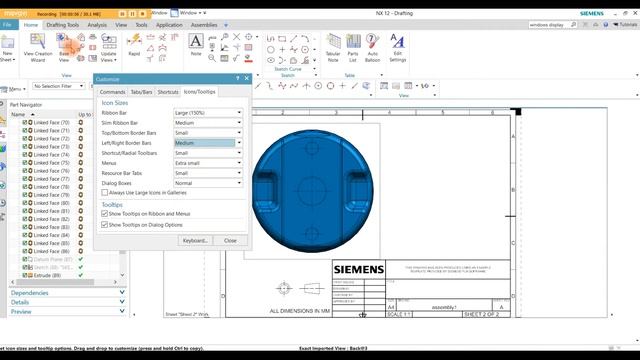Uncheck Show Tooltips on Ribbon and Menus
This screenshot has height=360, width=640.
104,213
